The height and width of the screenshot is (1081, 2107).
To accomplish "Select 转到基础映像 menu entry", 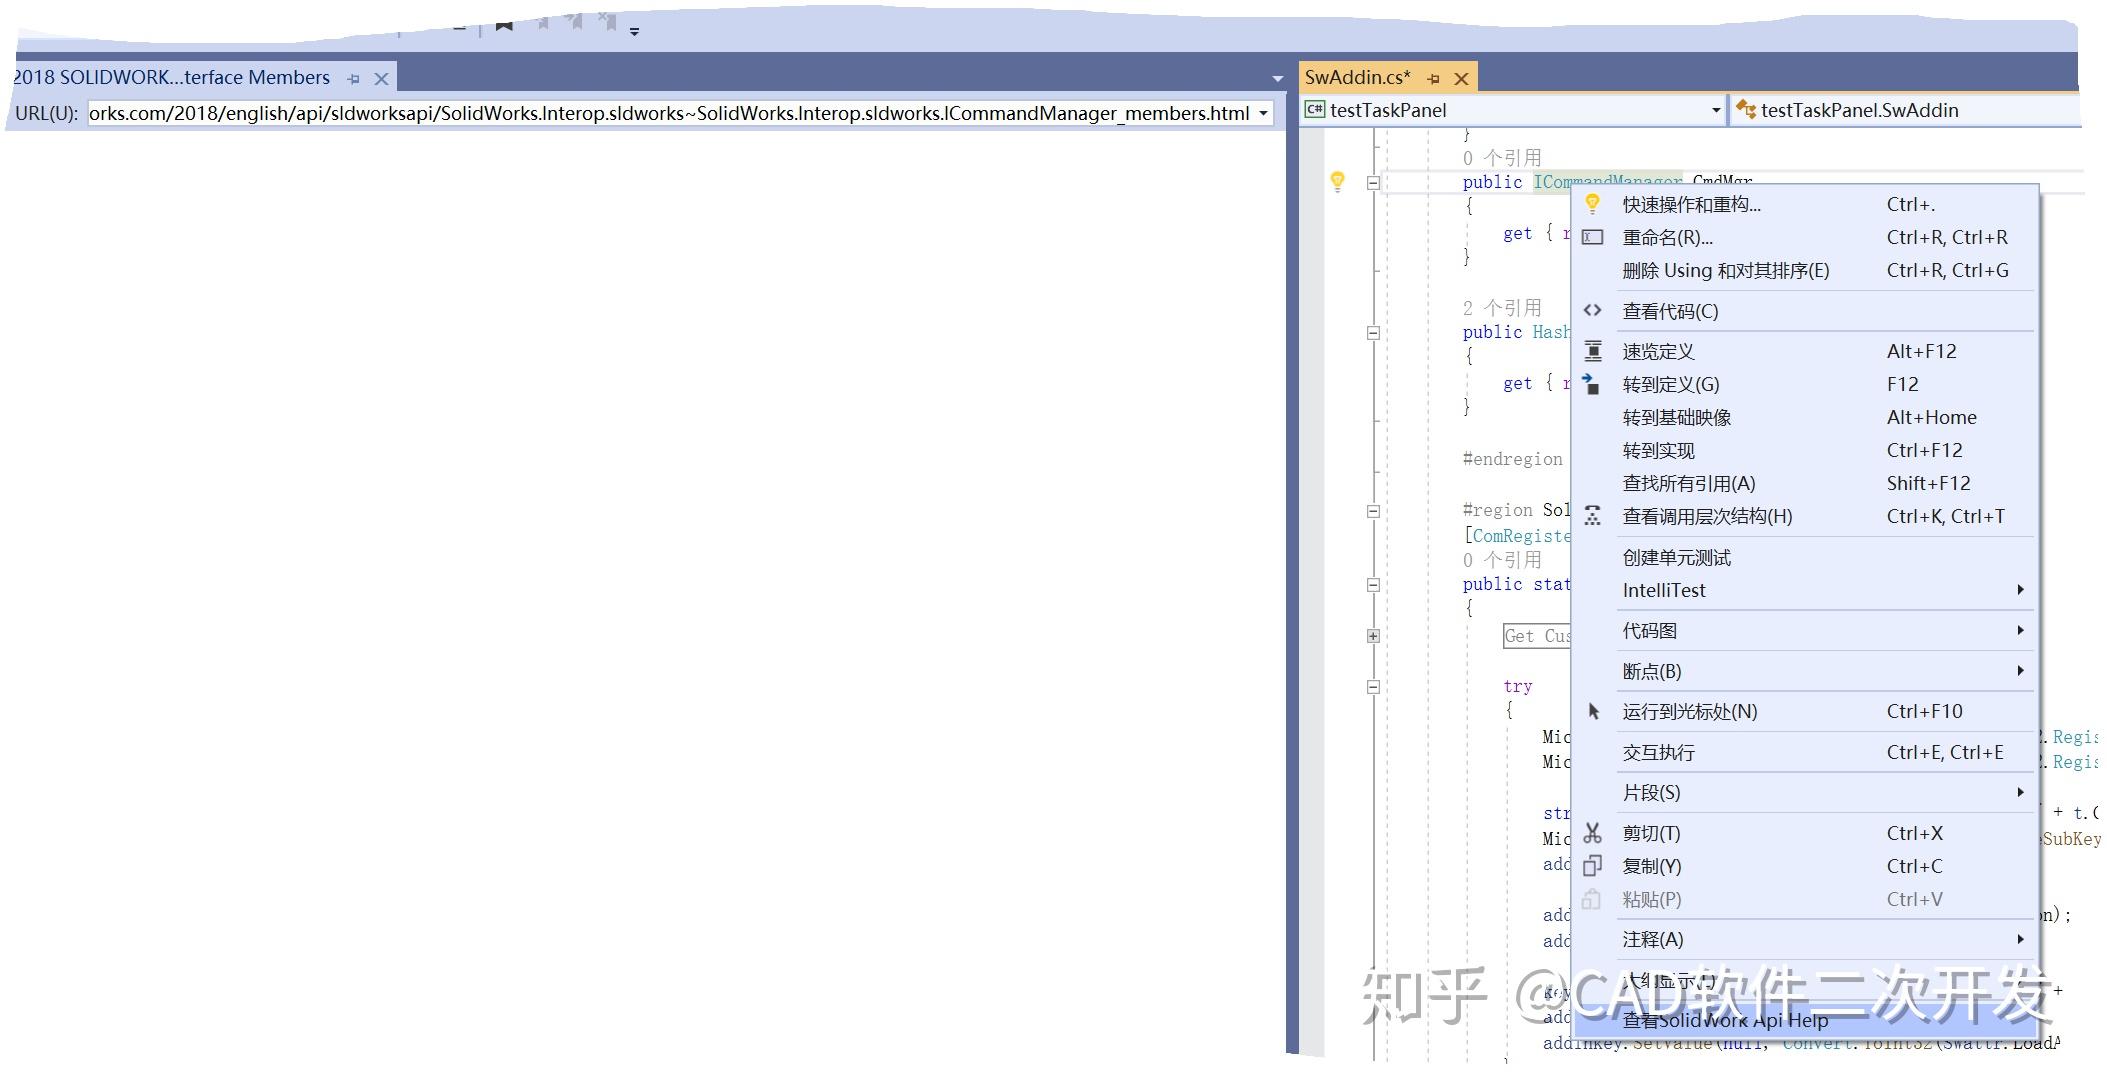I will point(1806,417).
